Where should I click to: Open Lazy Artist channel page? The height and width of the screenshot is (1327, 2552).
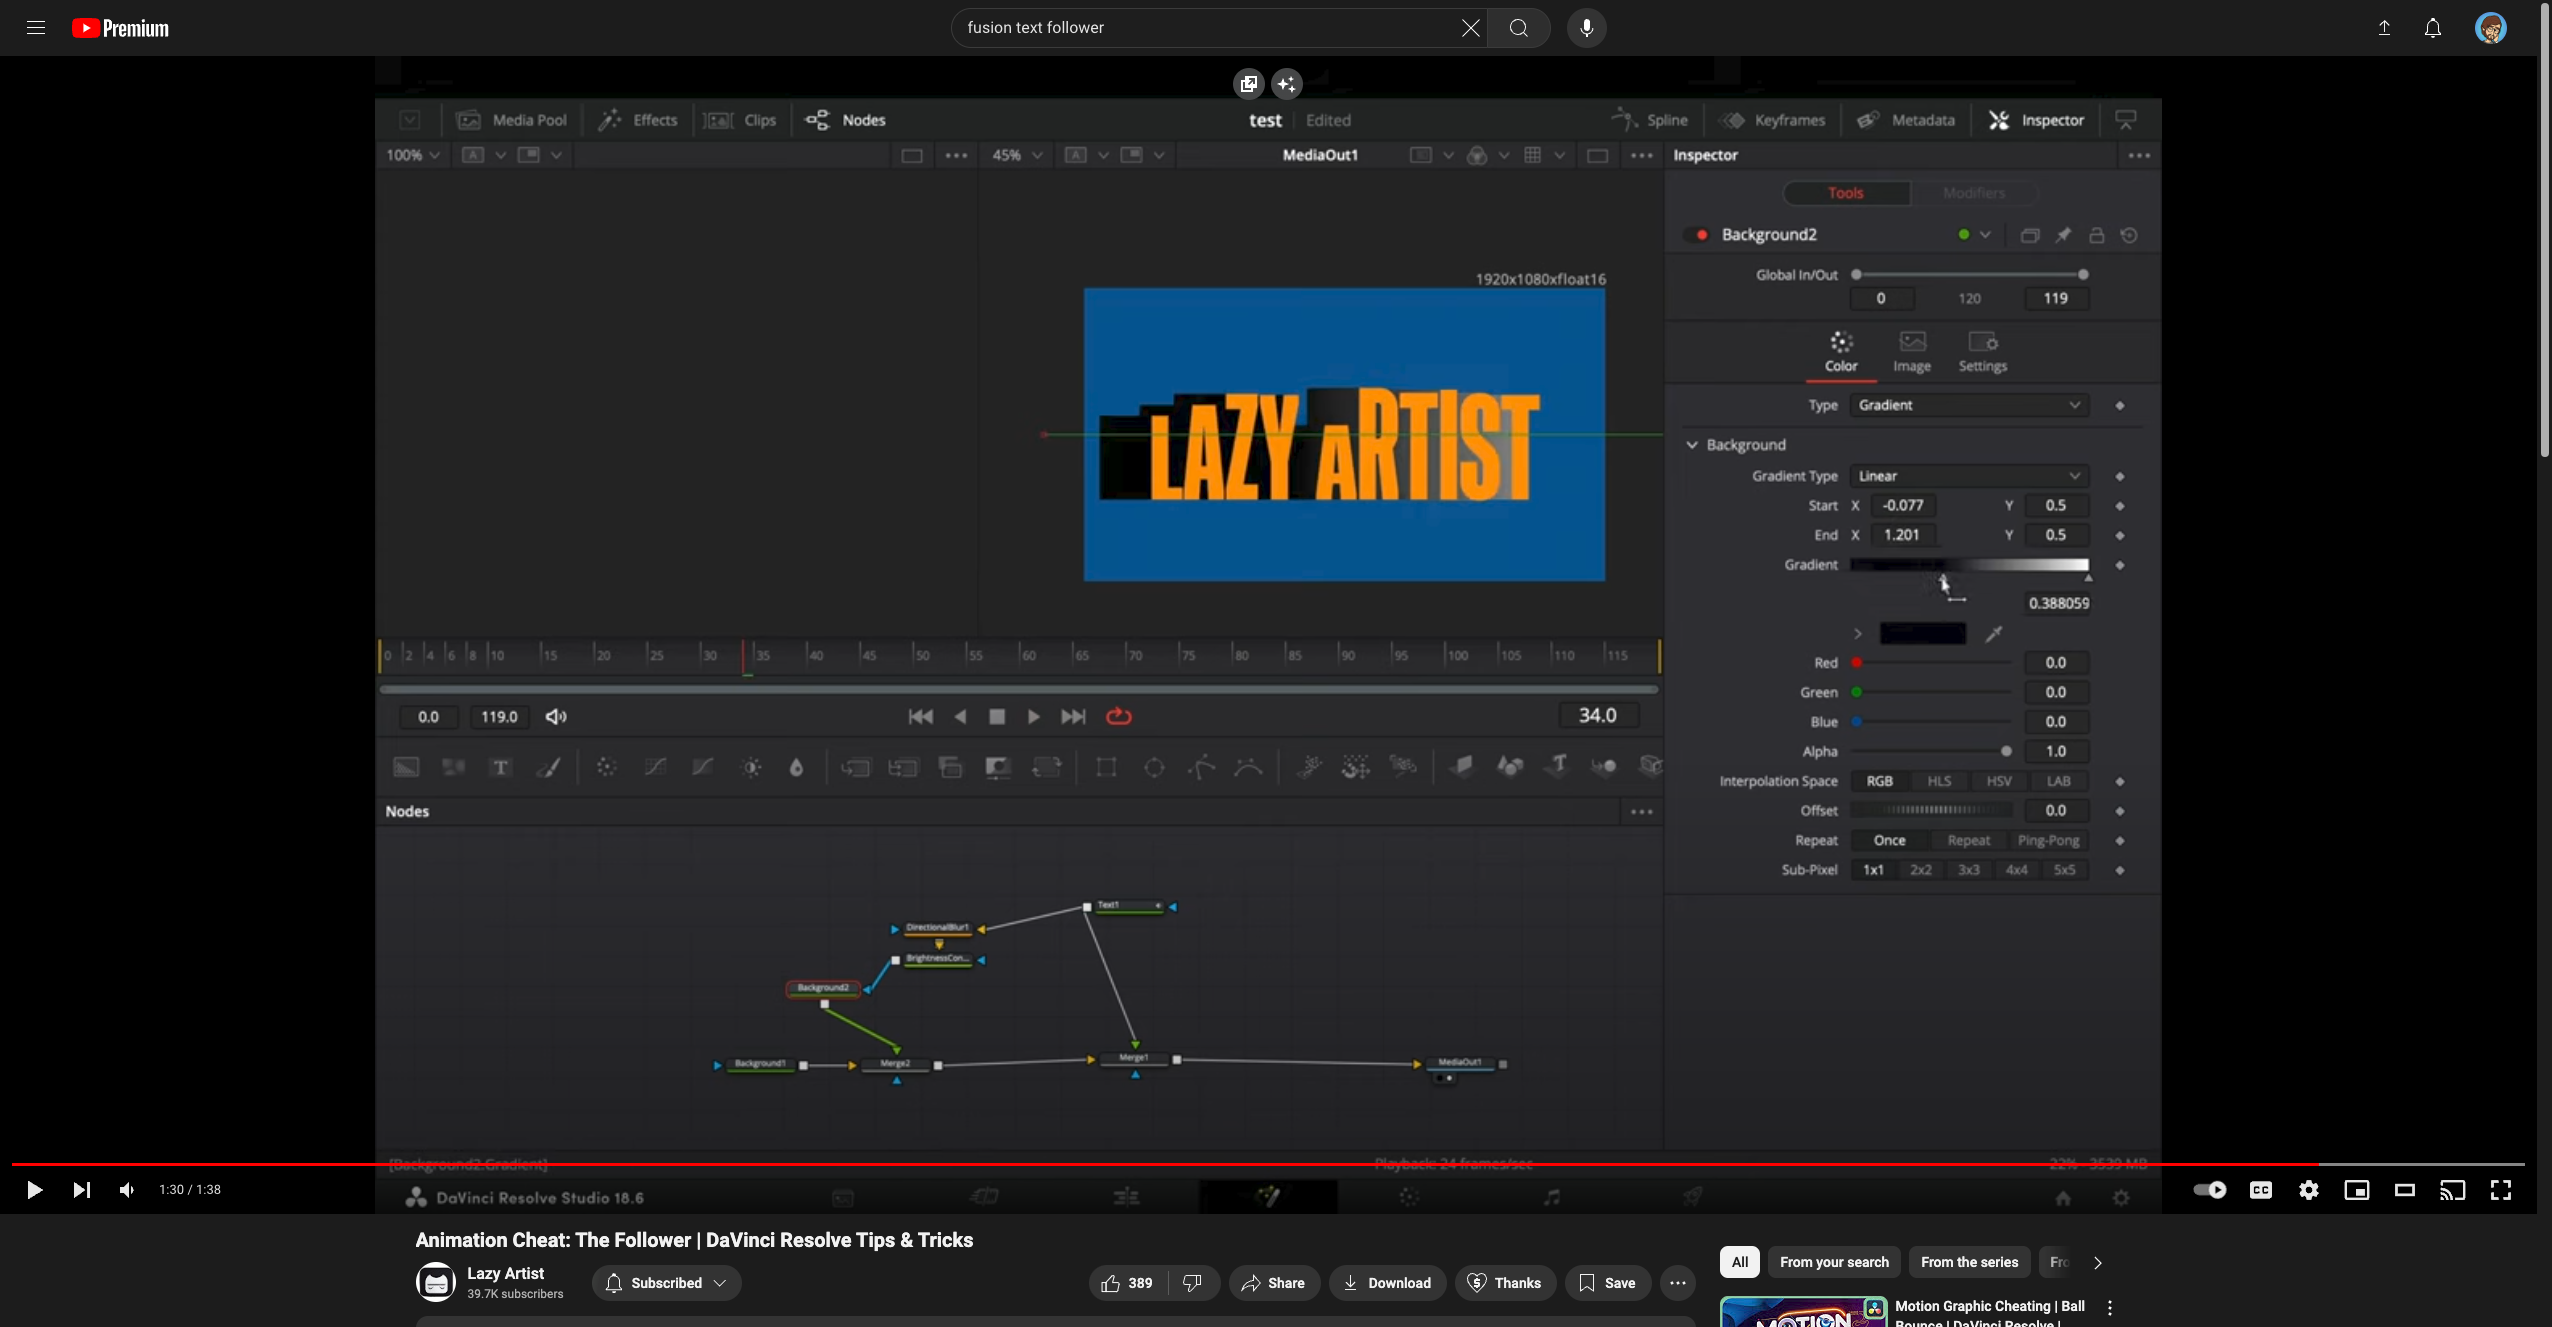click(505, 1273)
